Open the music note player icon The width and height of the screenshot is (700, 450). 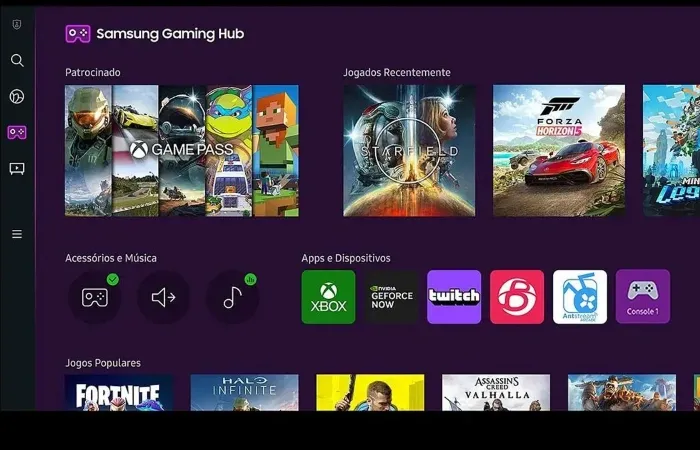[x=232, y=297]
